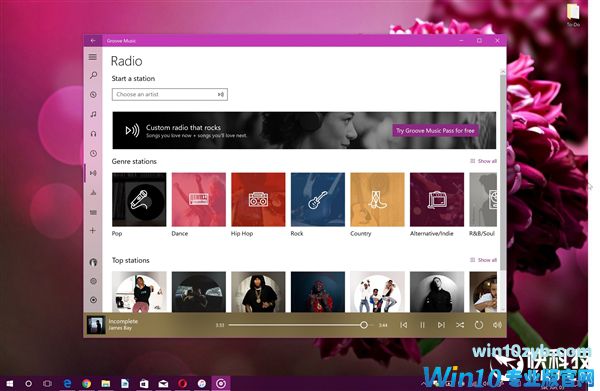Click the Pop label text
The height and width of the screenshot is (391, 600).
(117, 233)
